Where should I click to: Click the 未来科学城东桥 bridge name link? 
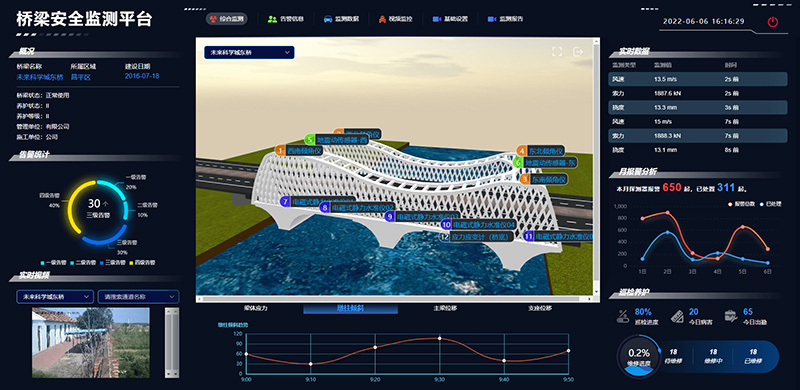(x=40, y=78)
